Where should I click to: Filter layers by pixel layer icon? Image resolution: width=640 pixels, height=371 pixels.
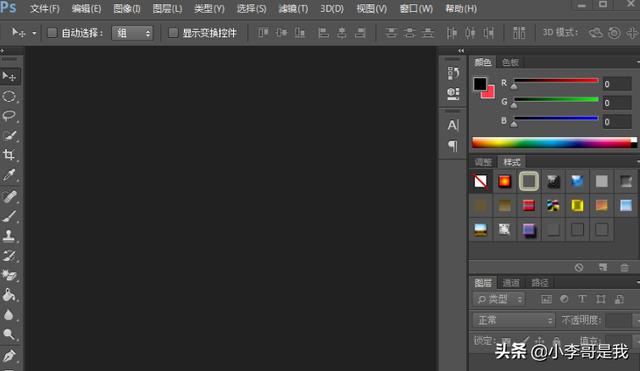[x=546, y=299]
